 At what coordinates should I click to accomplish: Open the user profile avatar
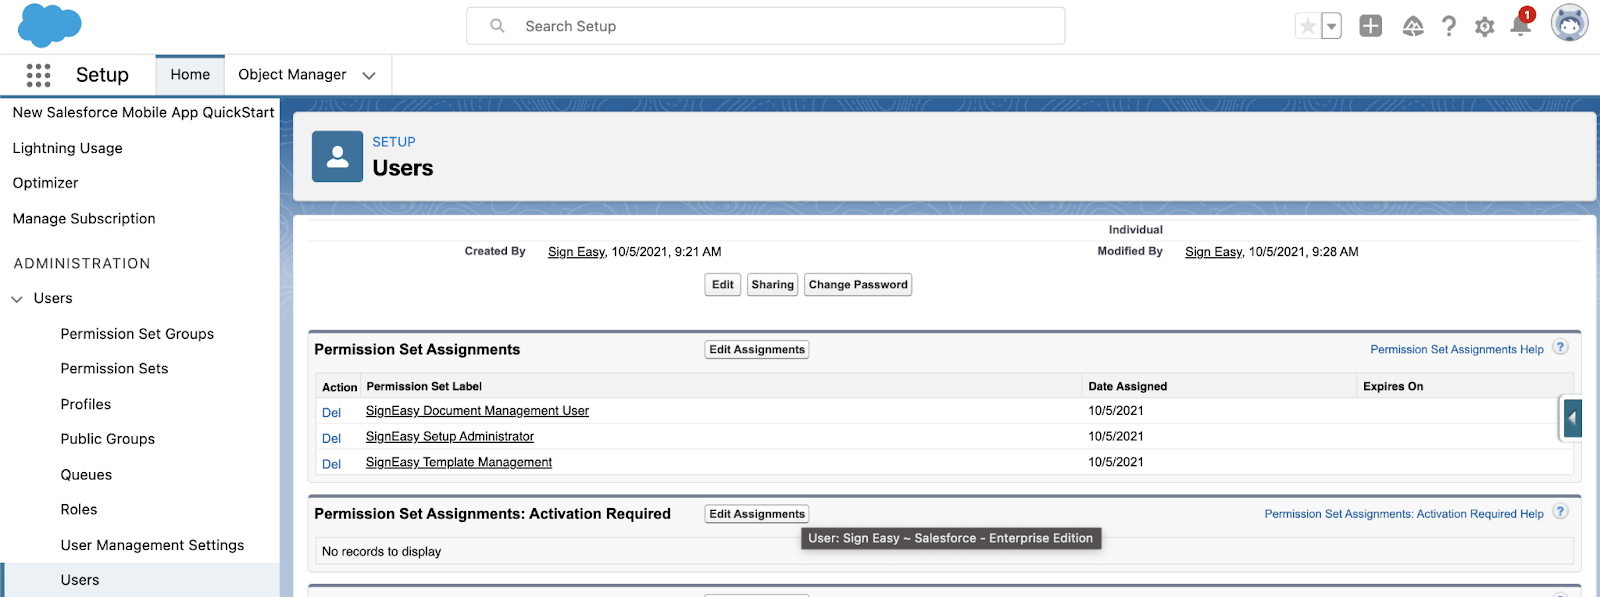pos(1569,23)
